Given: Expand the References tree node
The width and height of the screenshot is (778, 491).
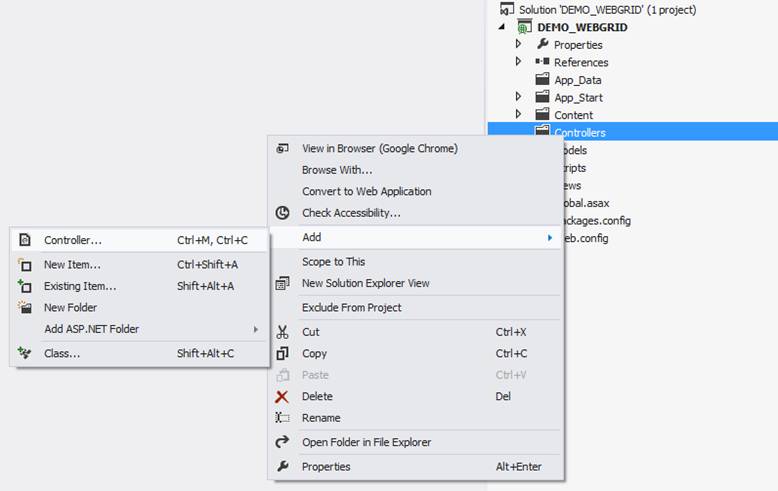Looking at the screenshot, I should [518, 62].
